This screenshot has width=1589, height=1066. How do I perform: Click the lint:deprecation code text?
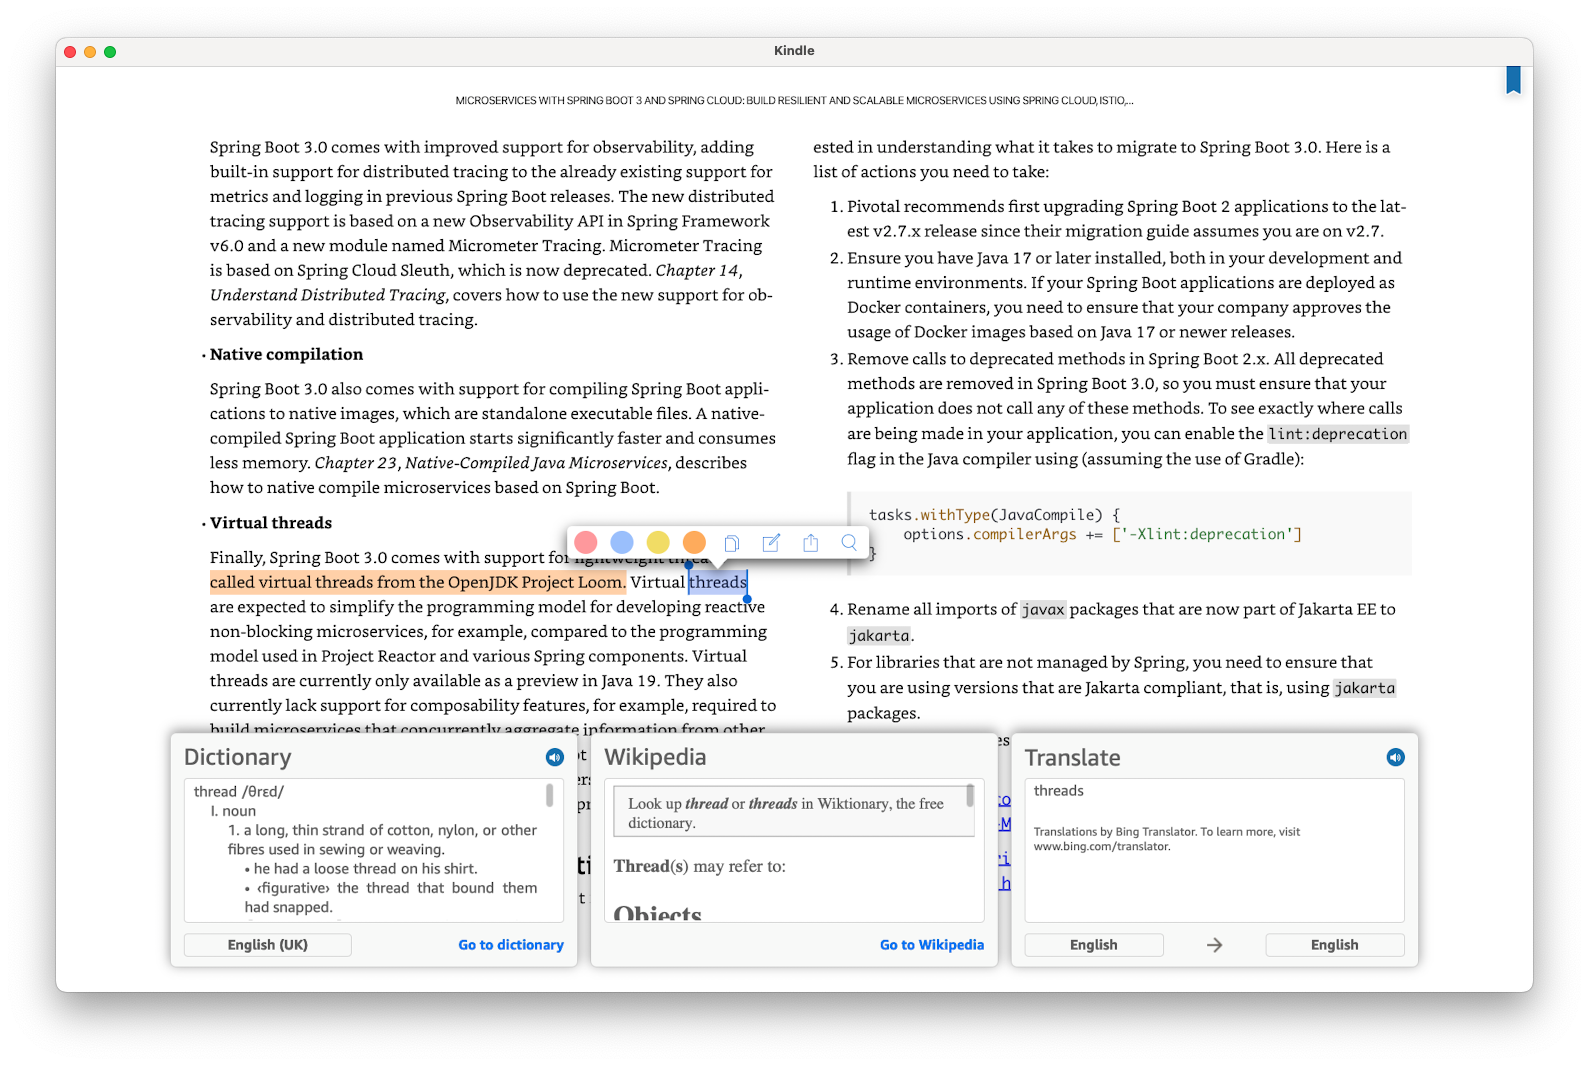tap(1338, 434)
